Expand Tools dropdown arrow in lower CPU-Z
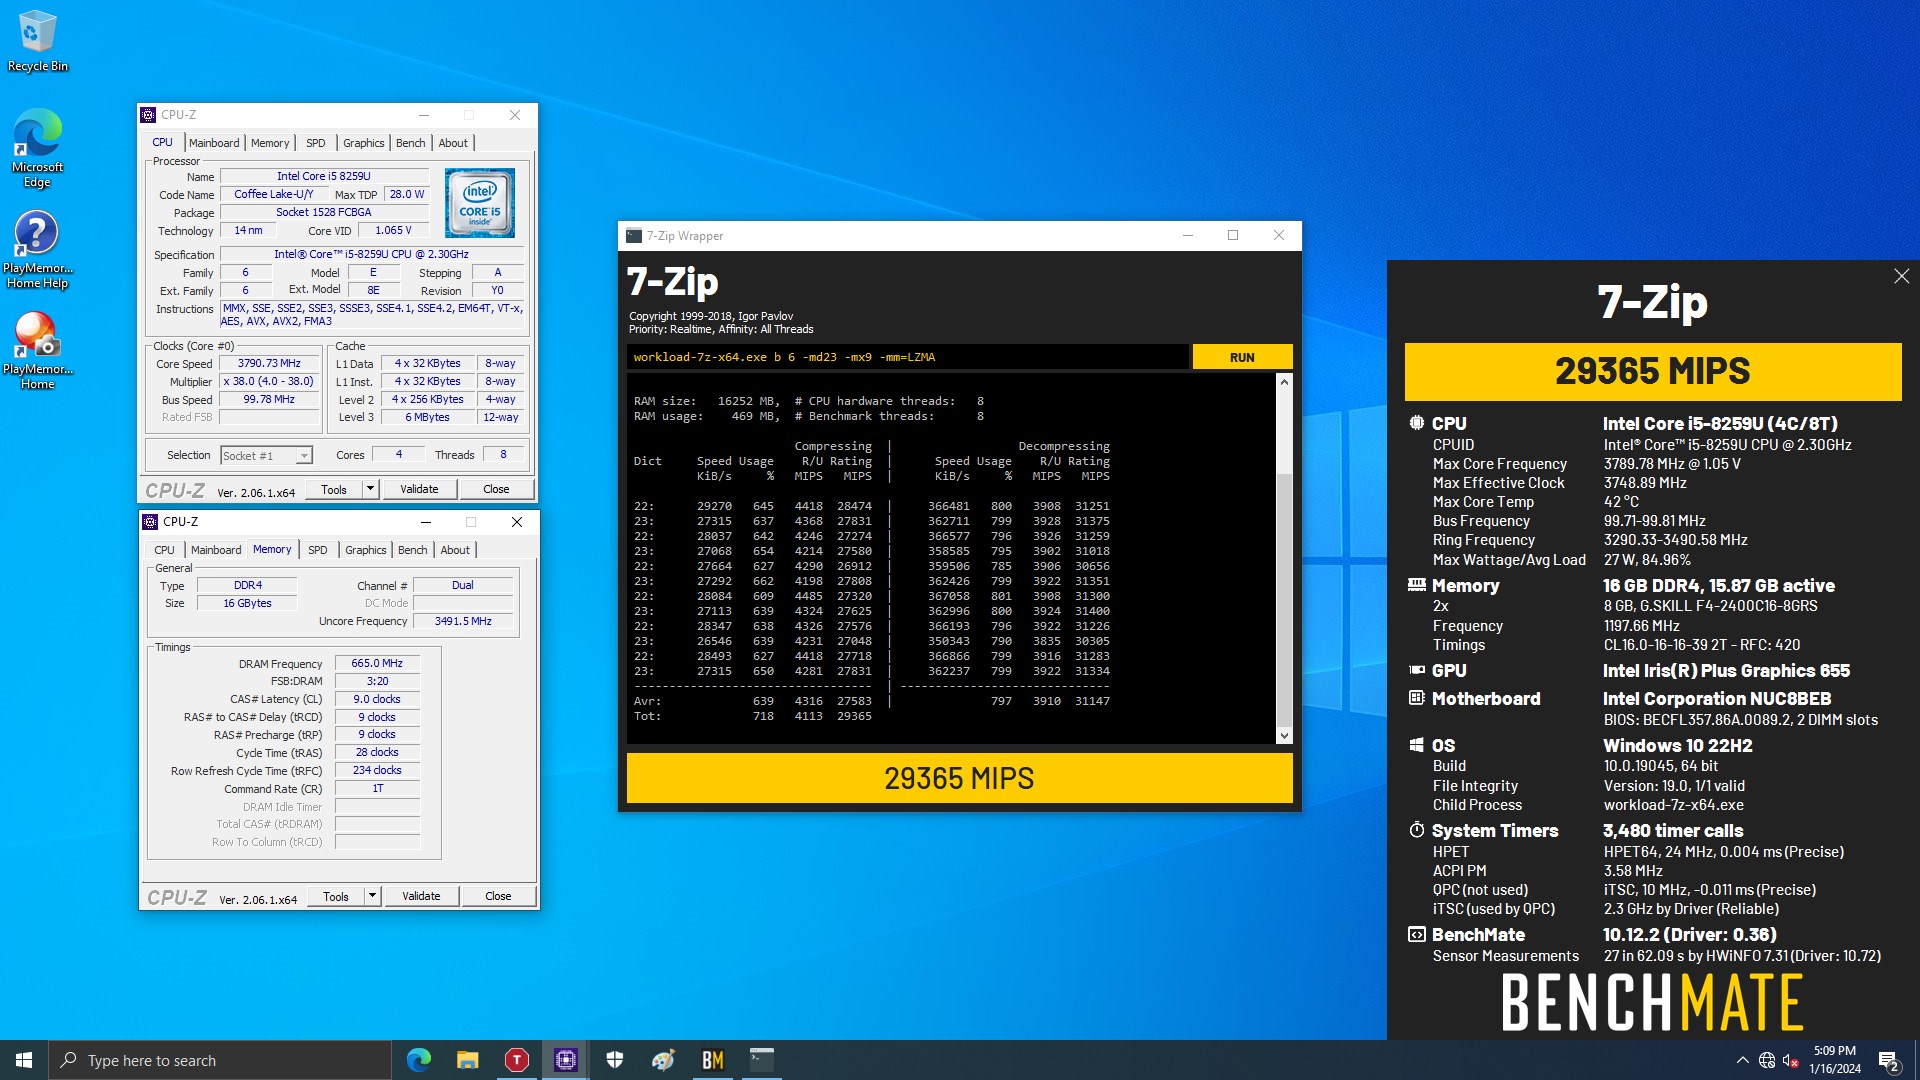 [x=372, y=896]
